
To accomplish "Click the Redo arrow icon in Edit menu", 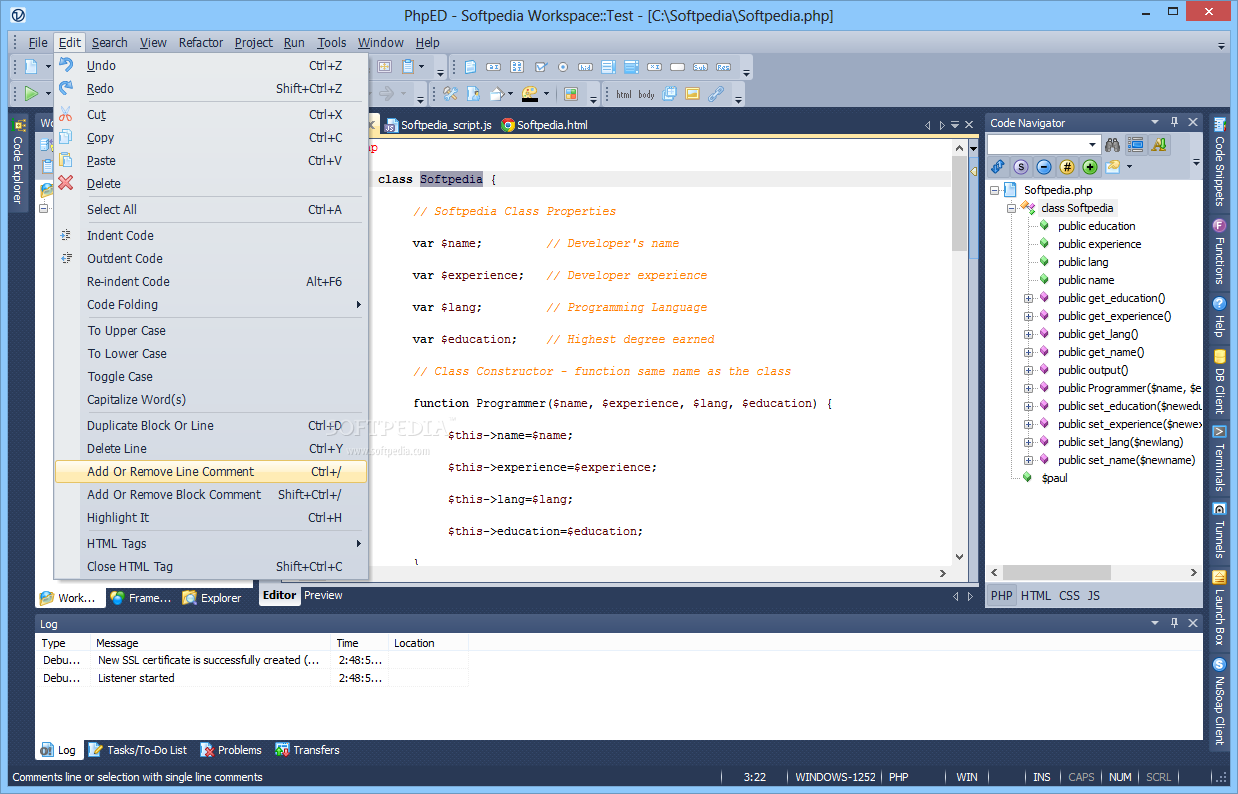I will click(66, 88).
